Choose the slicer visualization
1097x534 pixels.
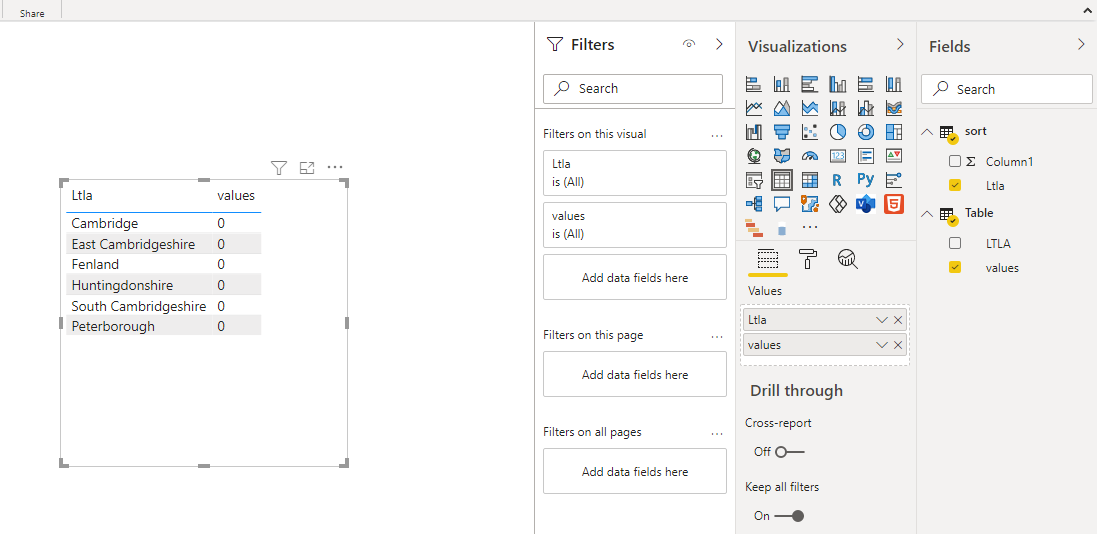(x=753, y=180)
